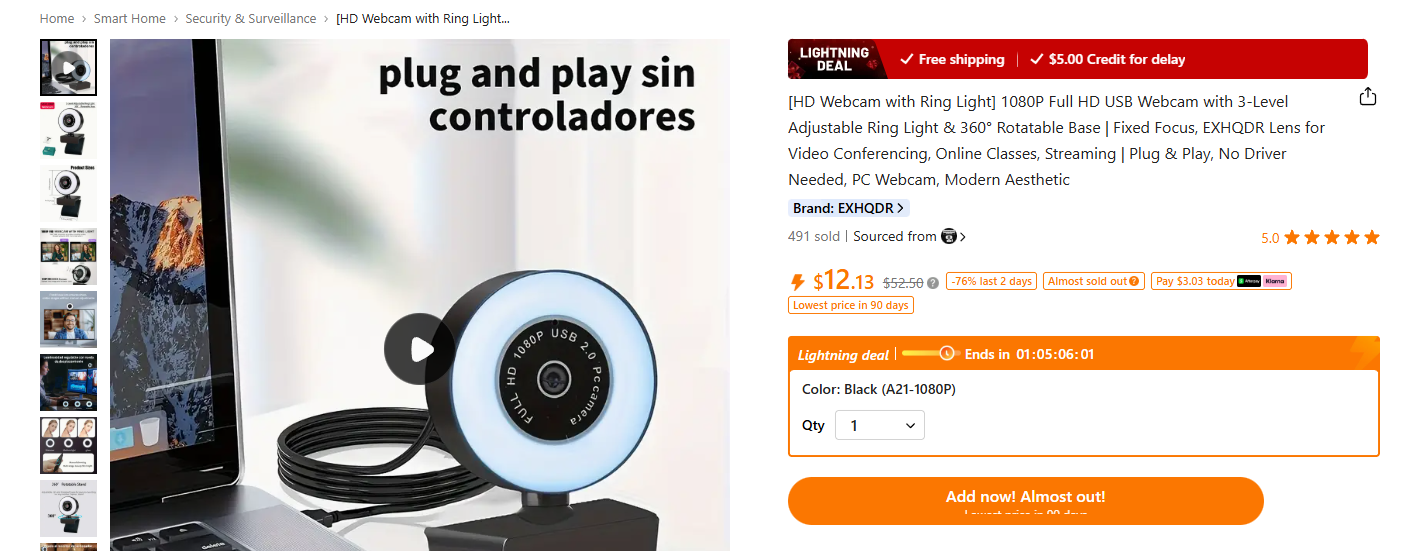Image resolution: width=1413 pixels, height=551 pixels.
Task: Play the product video in main image
Action: click(x=420, y=349)
